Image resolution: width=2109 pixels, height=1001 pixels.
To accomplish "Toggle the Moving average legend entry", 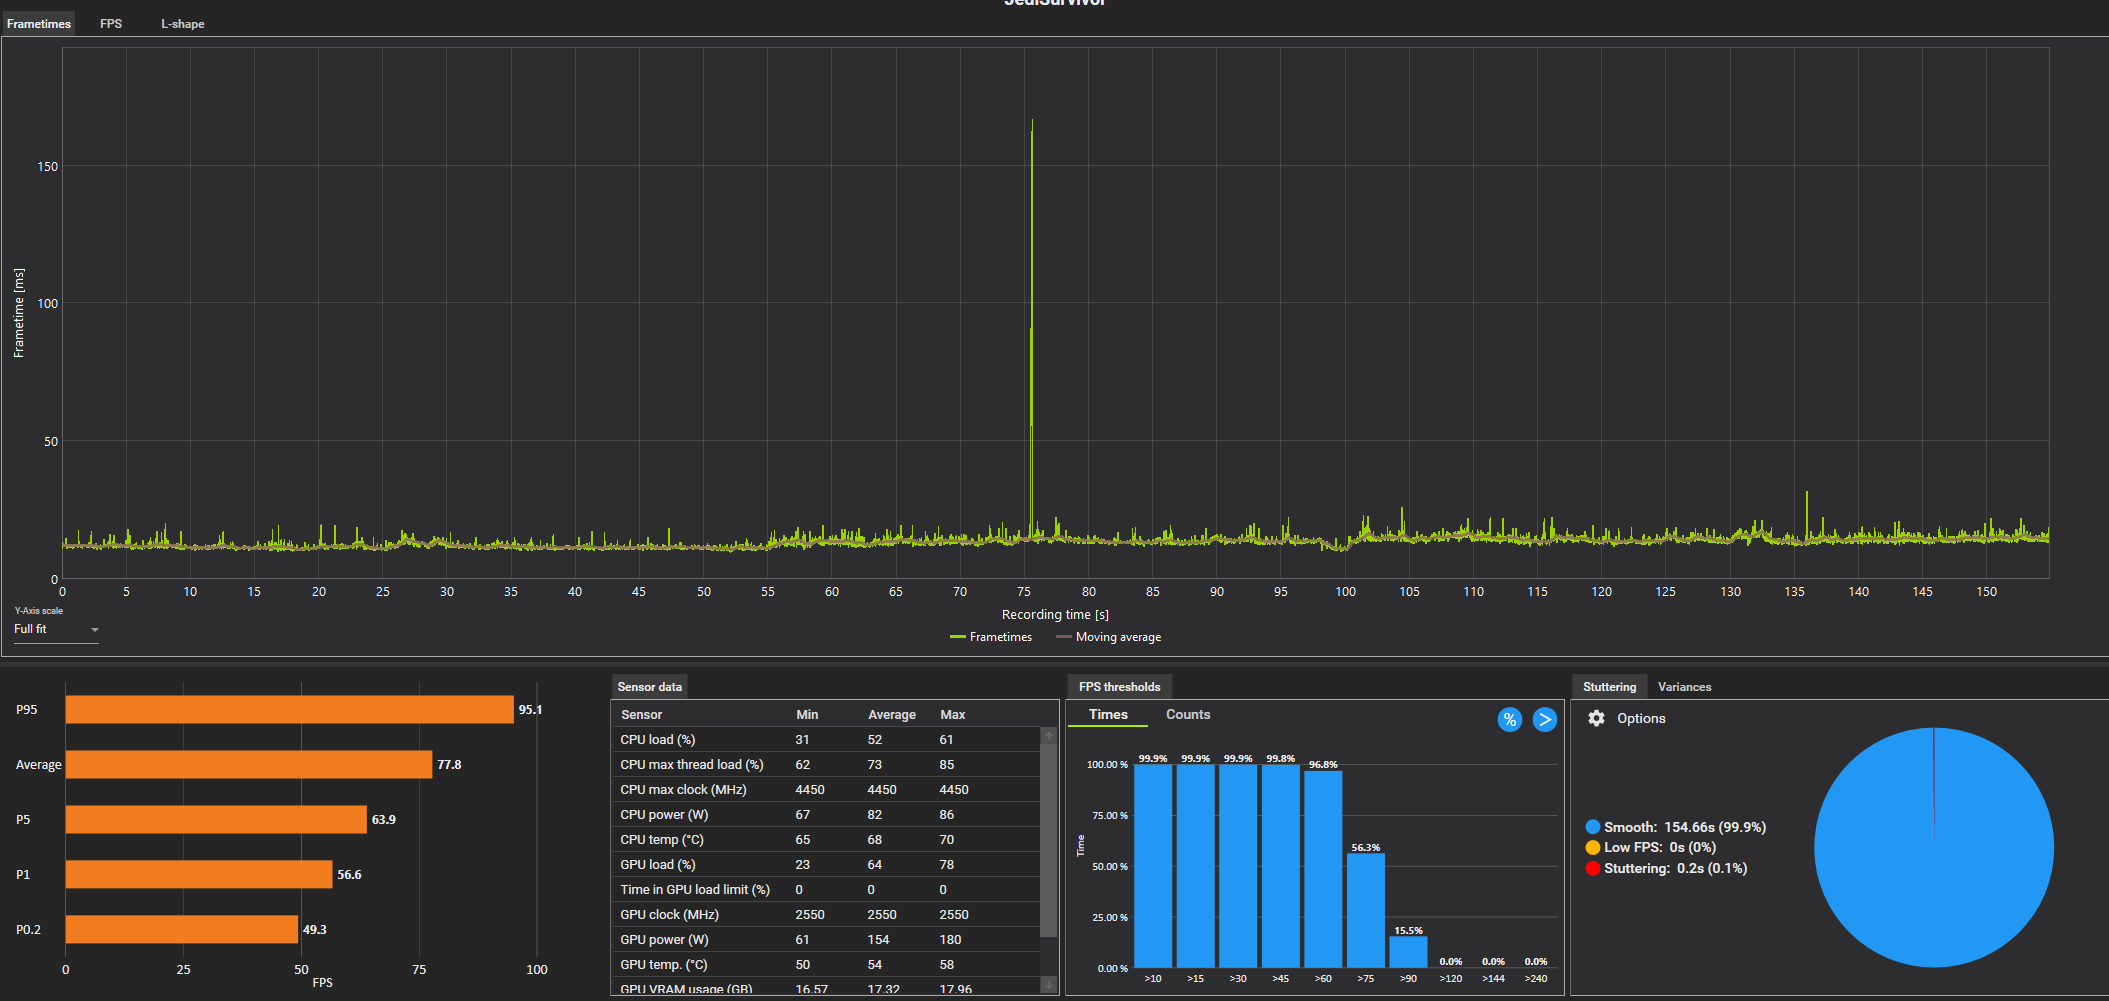I will coord(1109,637).
